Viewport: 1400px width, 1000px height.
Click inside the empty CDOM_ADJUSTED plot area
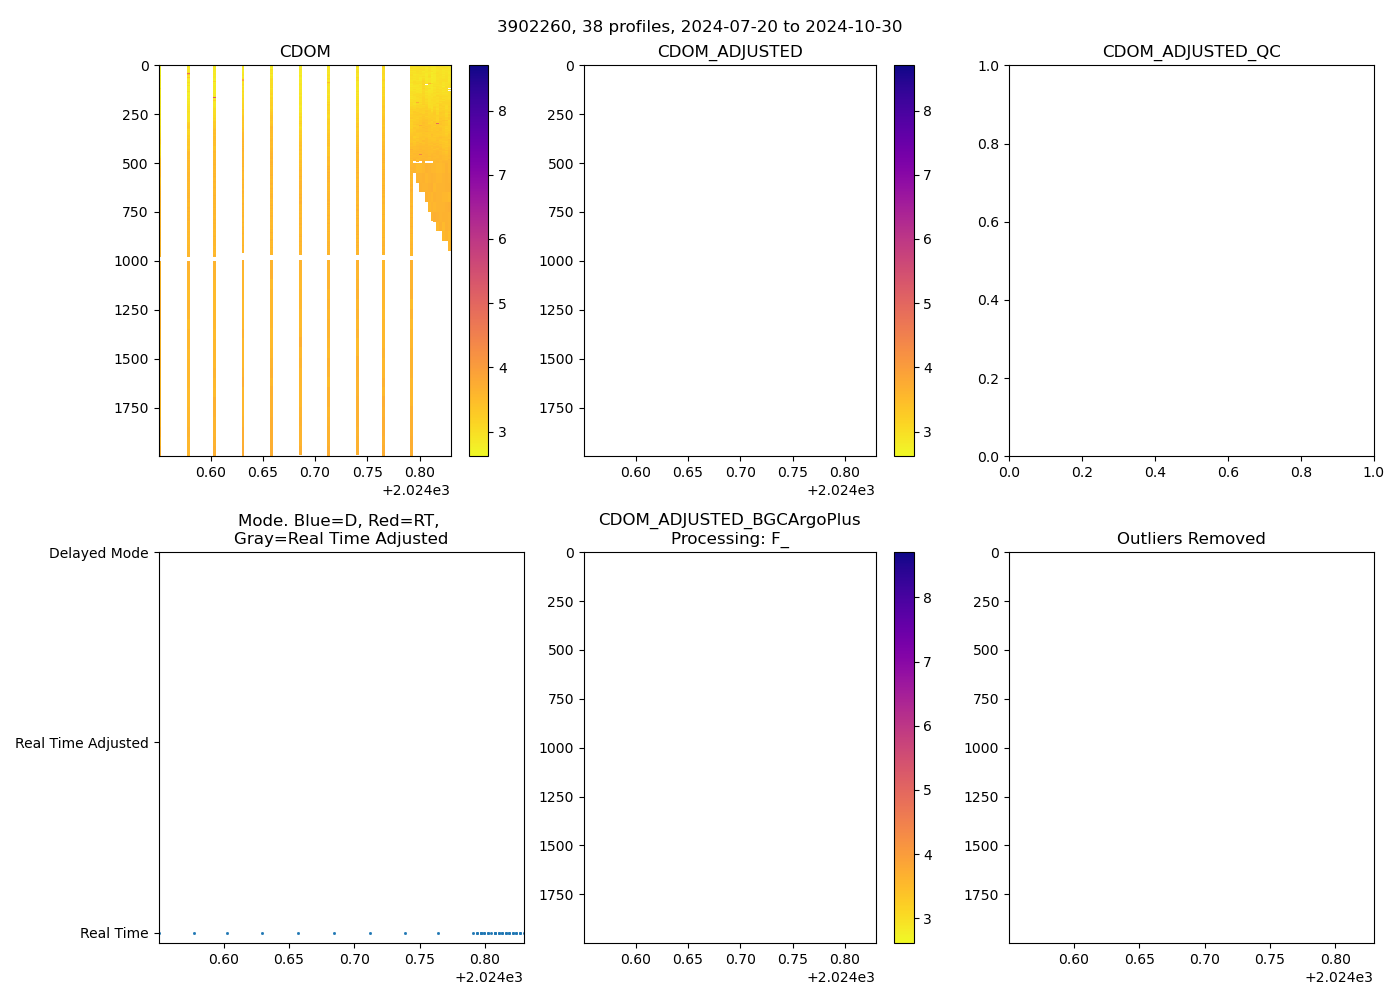coord(729,260)
